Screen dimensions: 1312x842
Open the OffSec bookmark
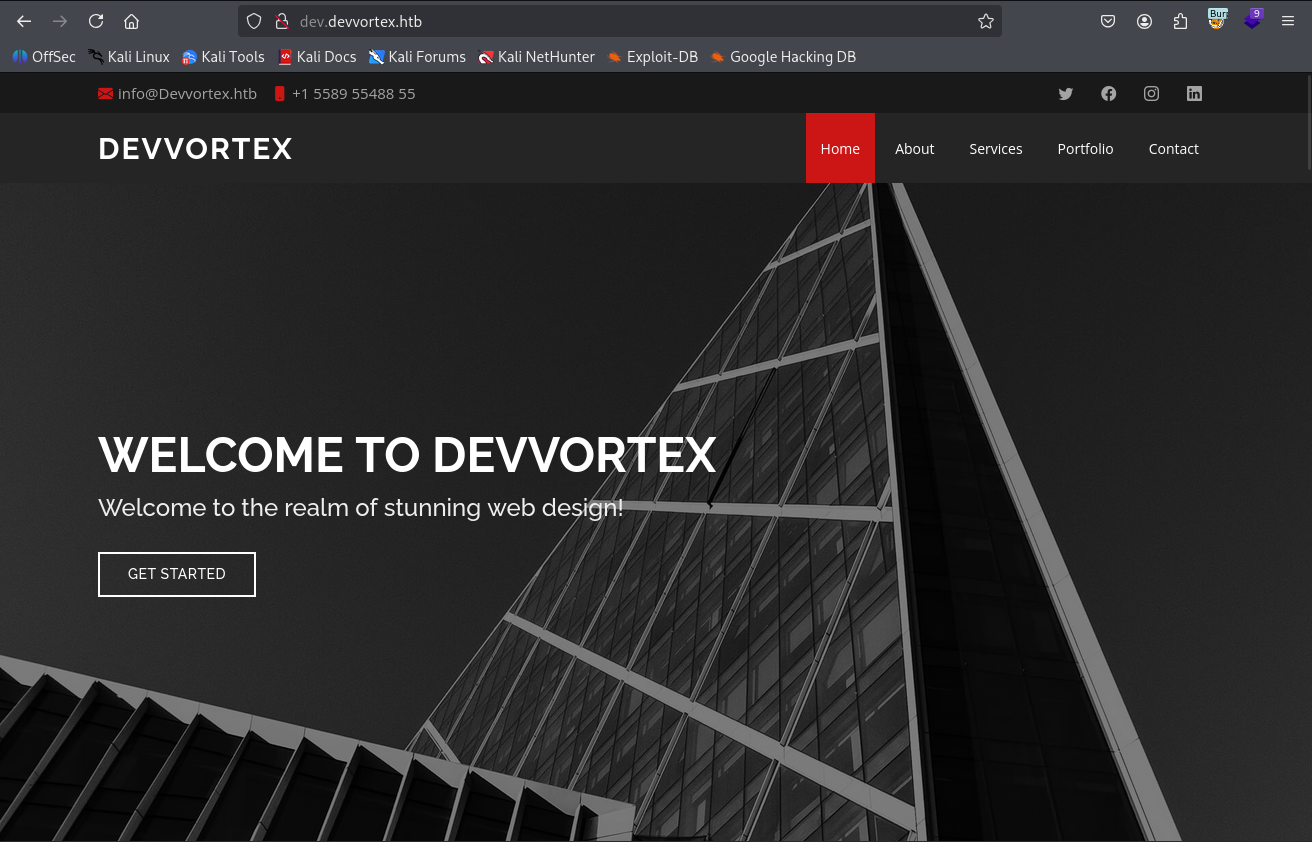tap(44, 57)
